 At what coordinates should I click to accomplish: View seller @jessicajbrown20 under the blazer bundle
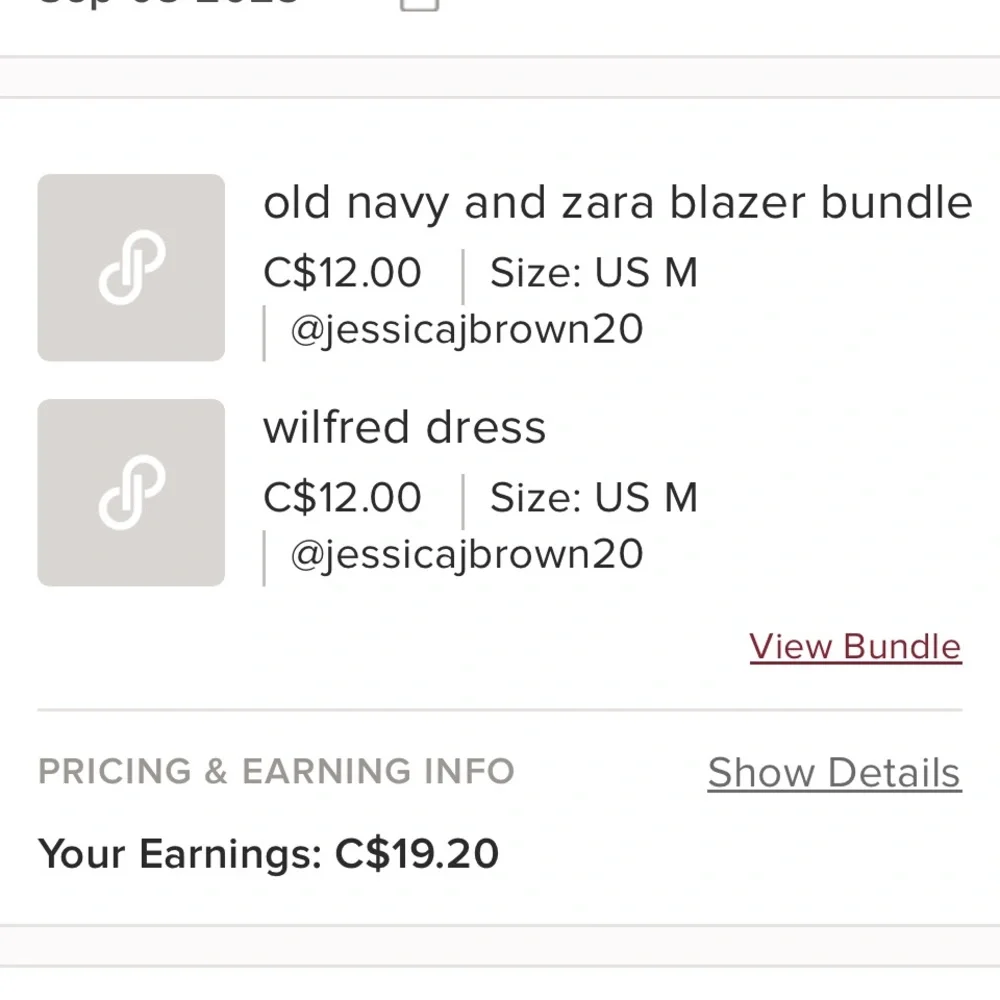tap(467, 330)
